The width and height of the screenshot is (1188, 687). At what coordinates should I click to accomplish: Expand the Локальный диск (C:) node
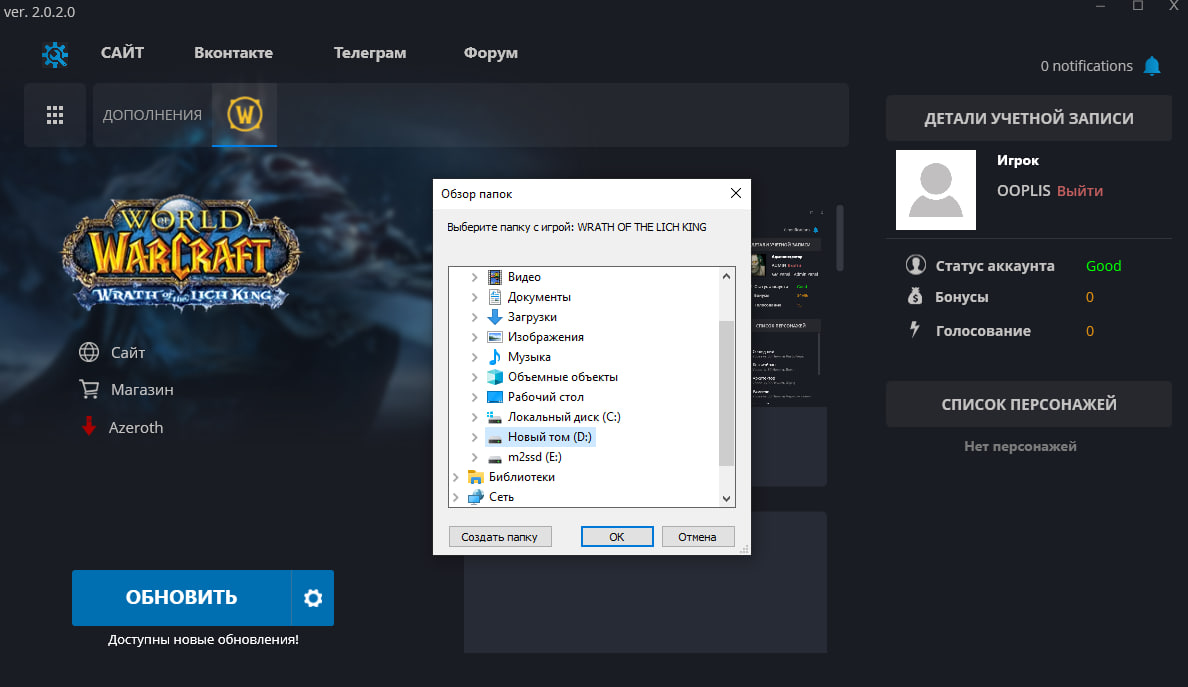pos(475,417)
